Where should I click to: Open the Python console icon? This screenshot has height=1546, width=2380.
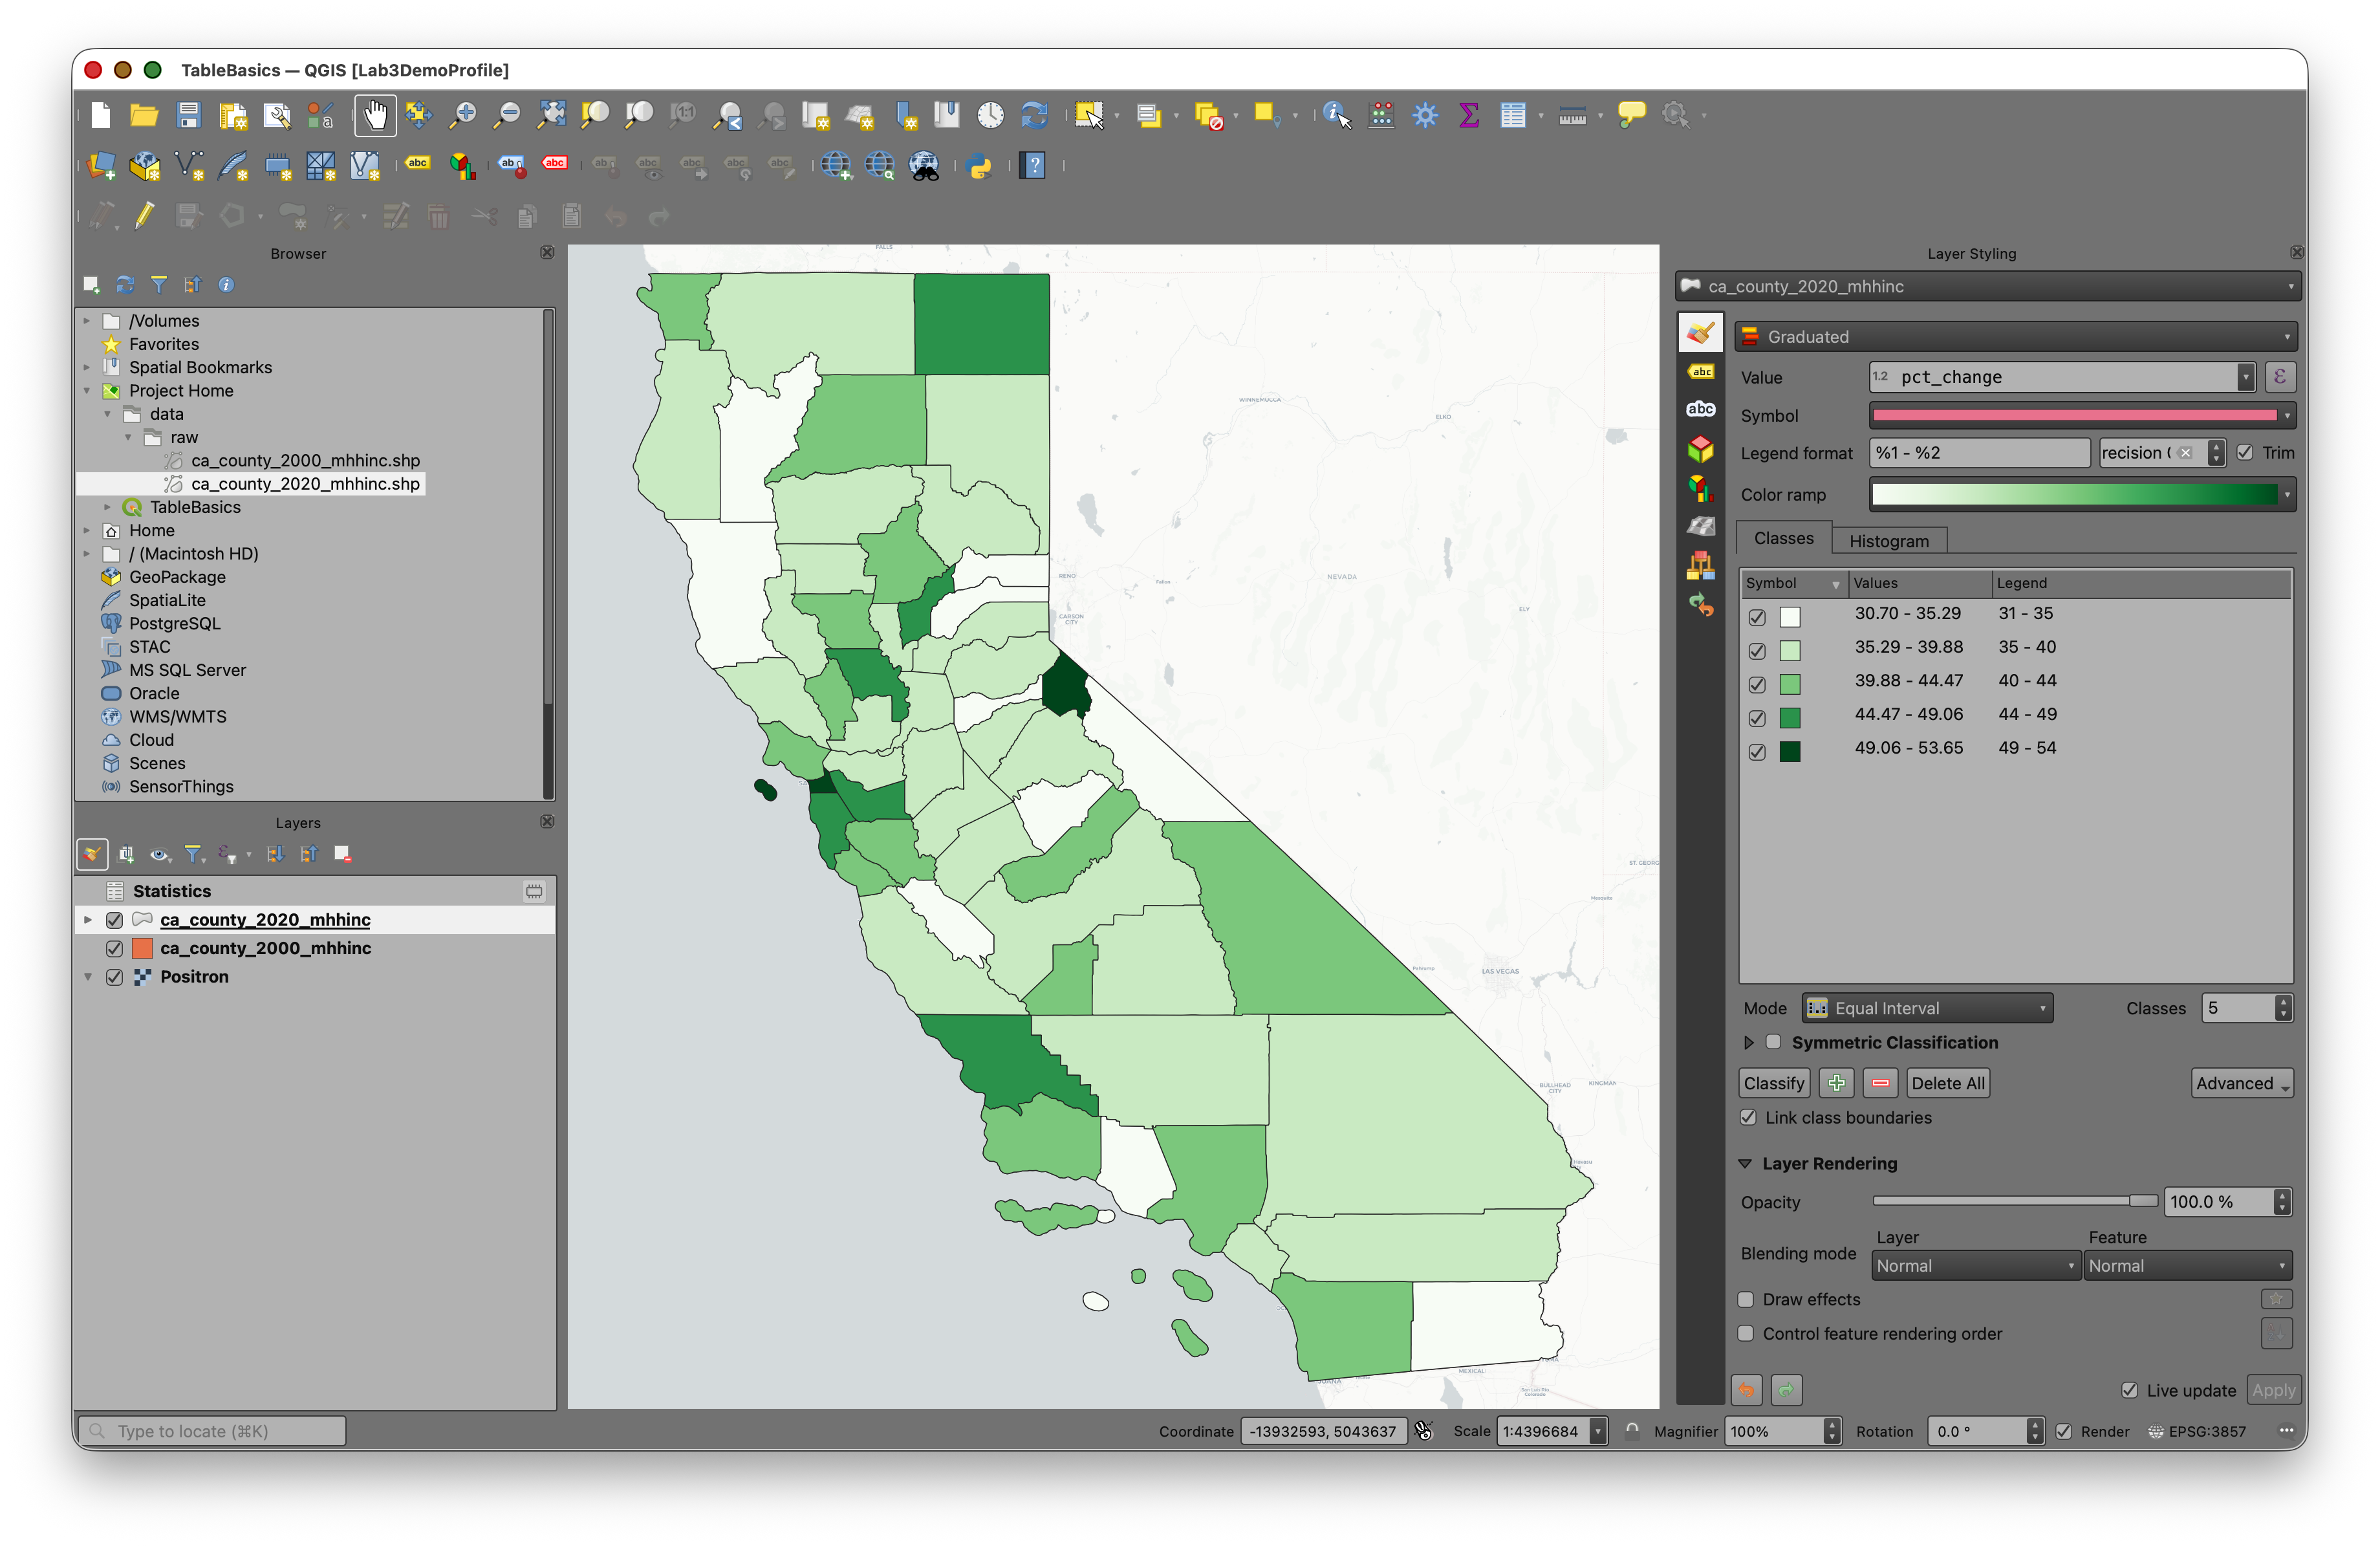point(980,166)
